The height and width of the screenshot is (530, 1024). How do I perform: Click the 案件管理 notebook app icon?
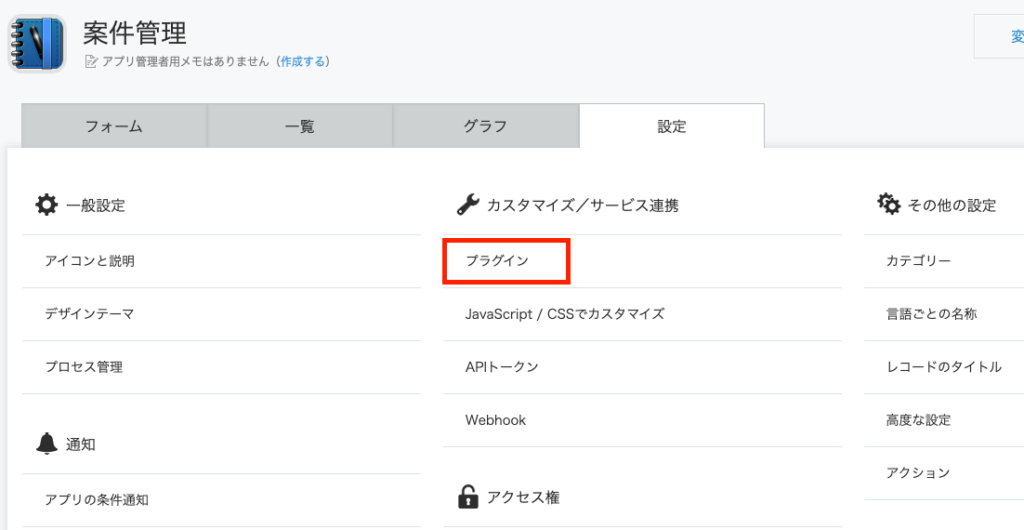36,43
